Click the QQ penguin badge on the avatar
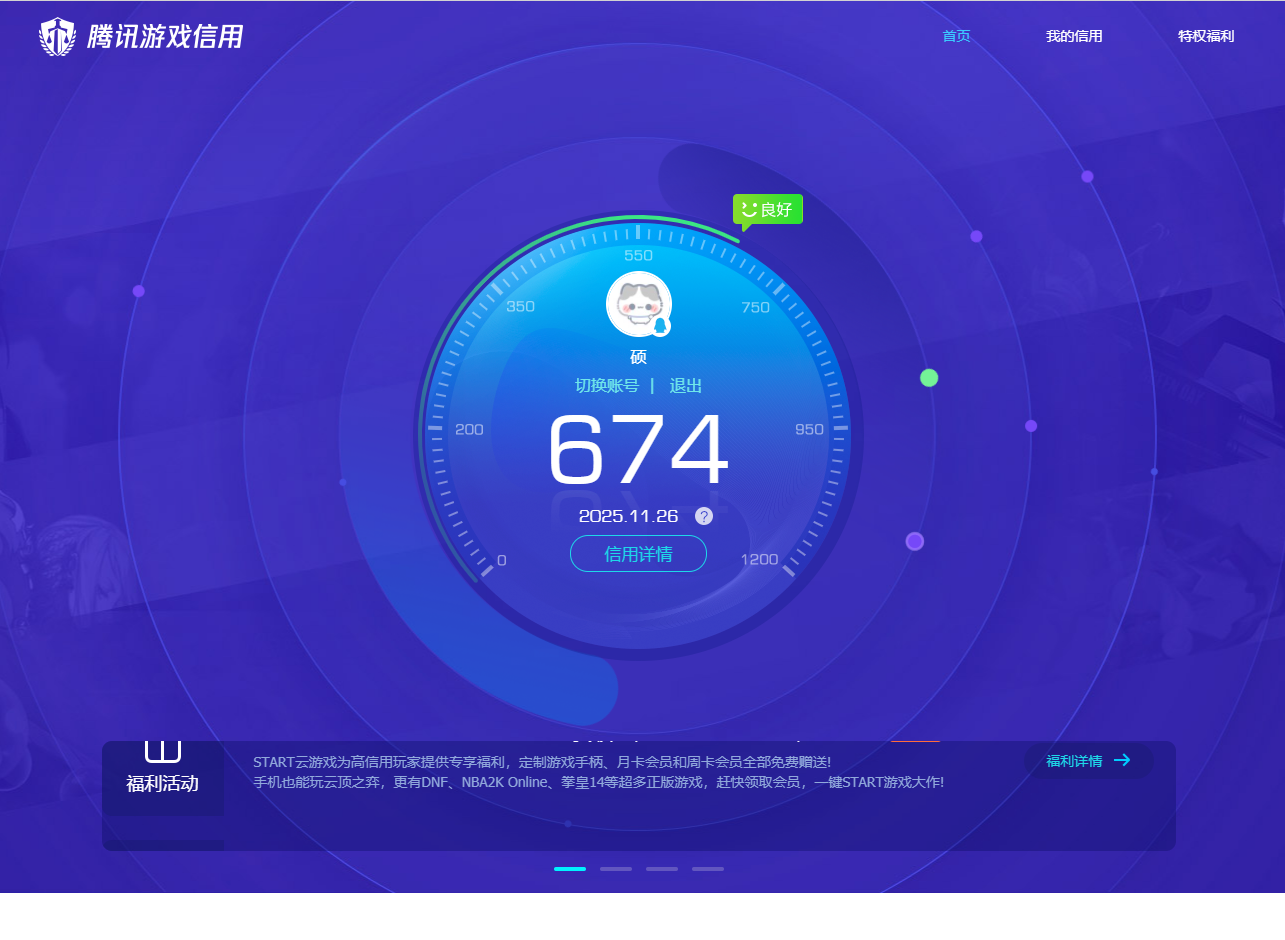Viewport: 1285px width, 940px height. (x=660, y=326)
